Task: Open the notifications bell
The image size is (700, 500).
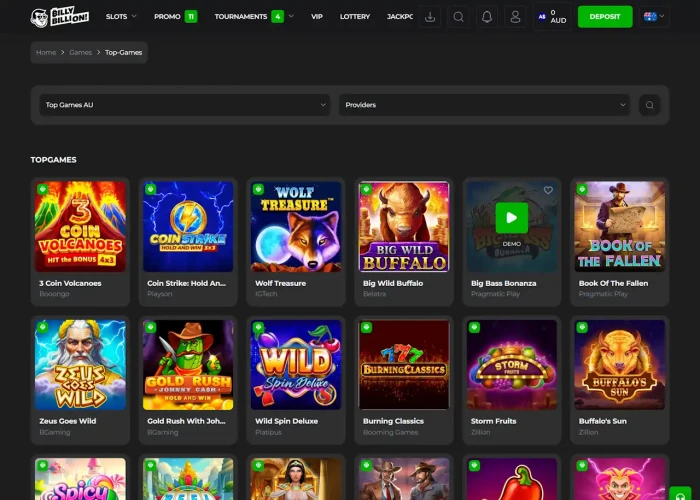Action: tap(487, 17)
